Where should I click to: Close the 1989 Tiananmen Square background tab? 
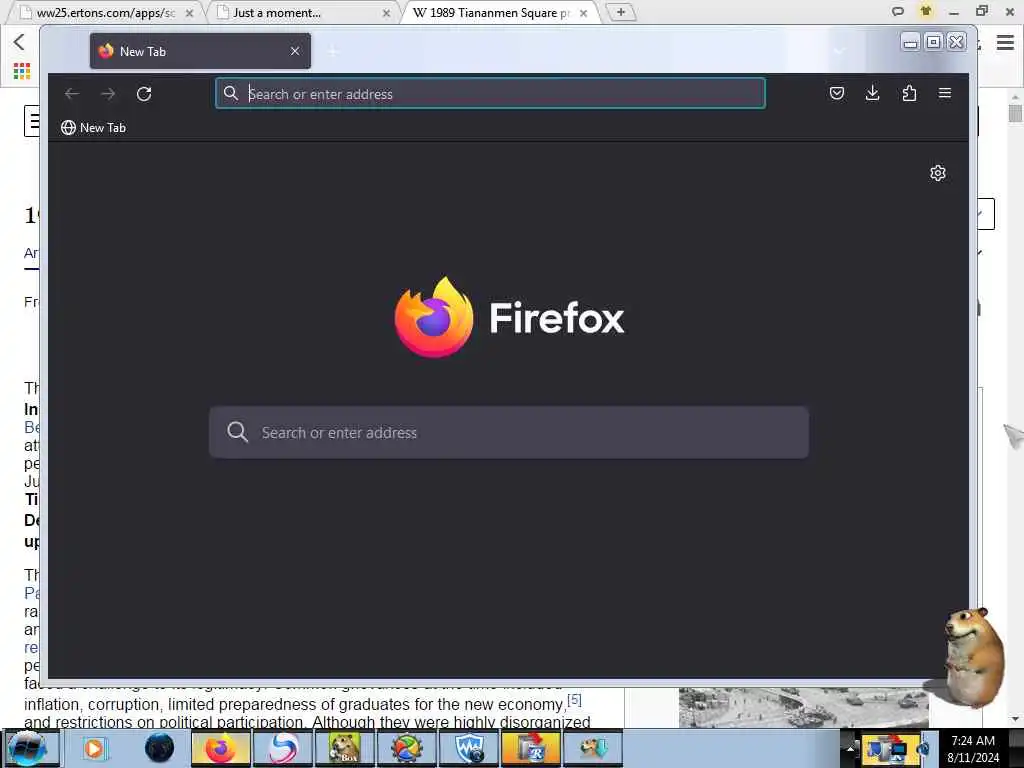(x=583, y=13)
